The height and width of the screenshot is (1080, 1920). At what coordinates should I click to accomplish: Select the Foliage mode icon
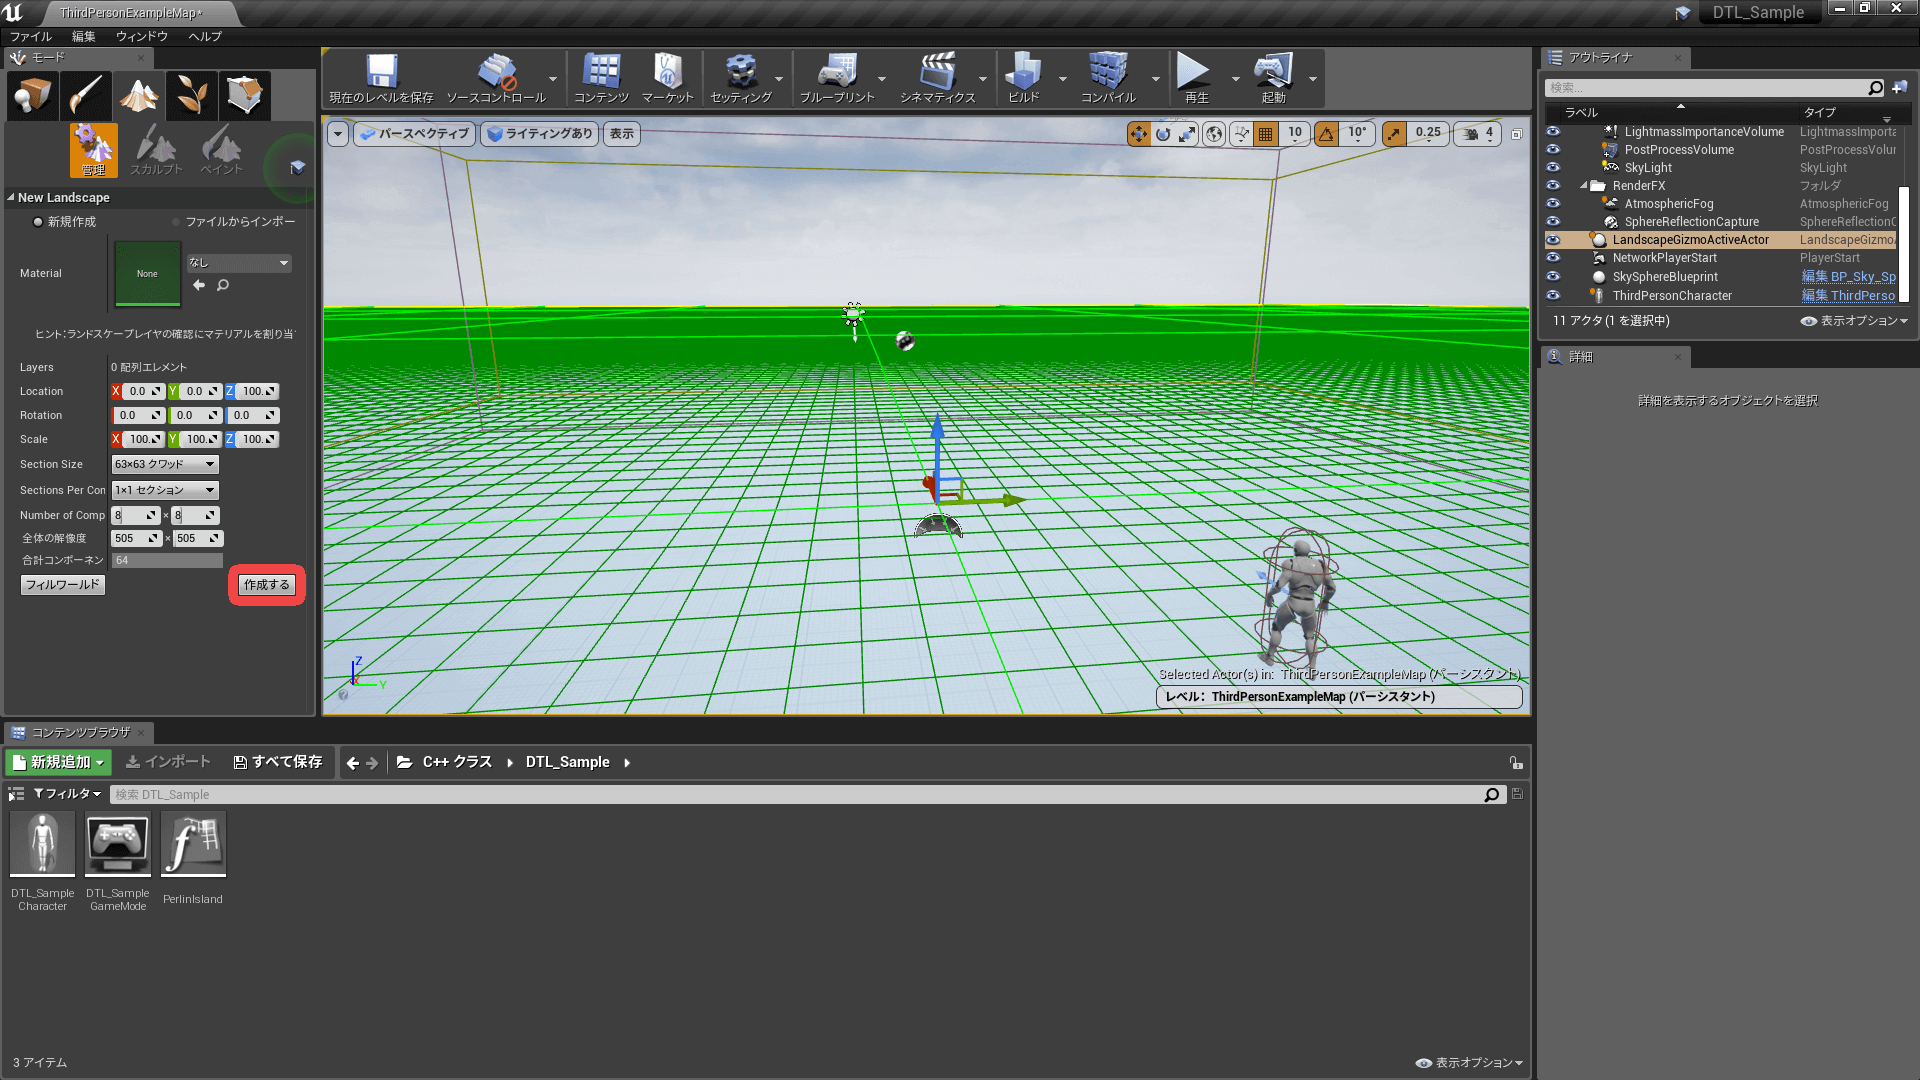191,95
